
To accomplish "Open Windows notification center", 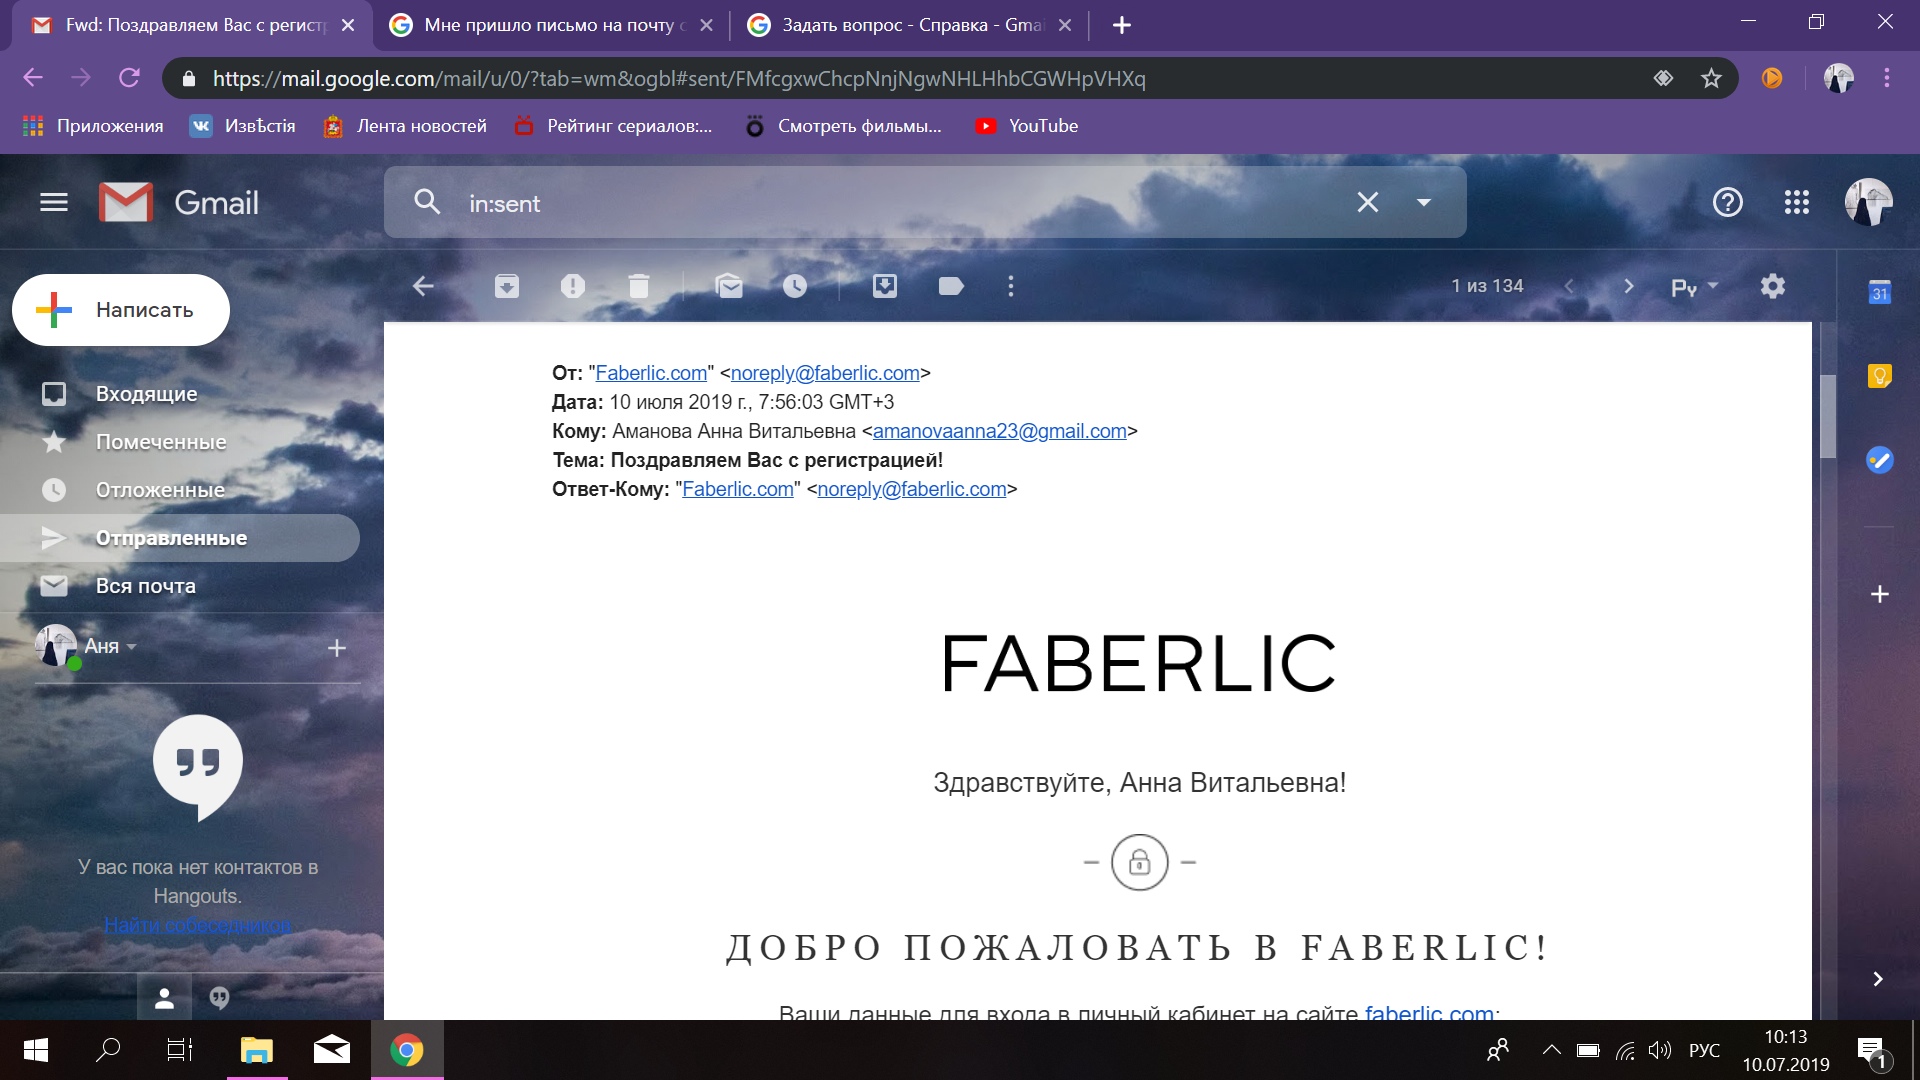I will (x=1872, y=1051).
